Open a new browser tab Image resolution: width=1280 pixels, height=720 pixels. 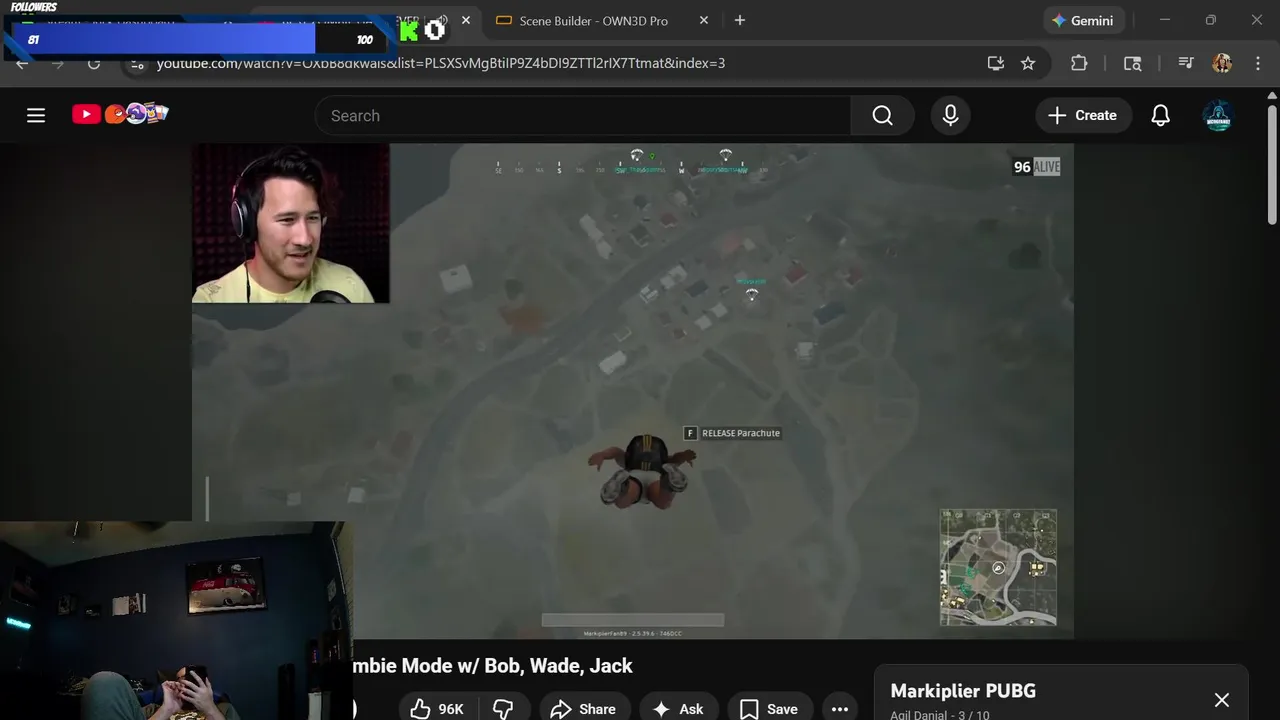tap(740, 21)
